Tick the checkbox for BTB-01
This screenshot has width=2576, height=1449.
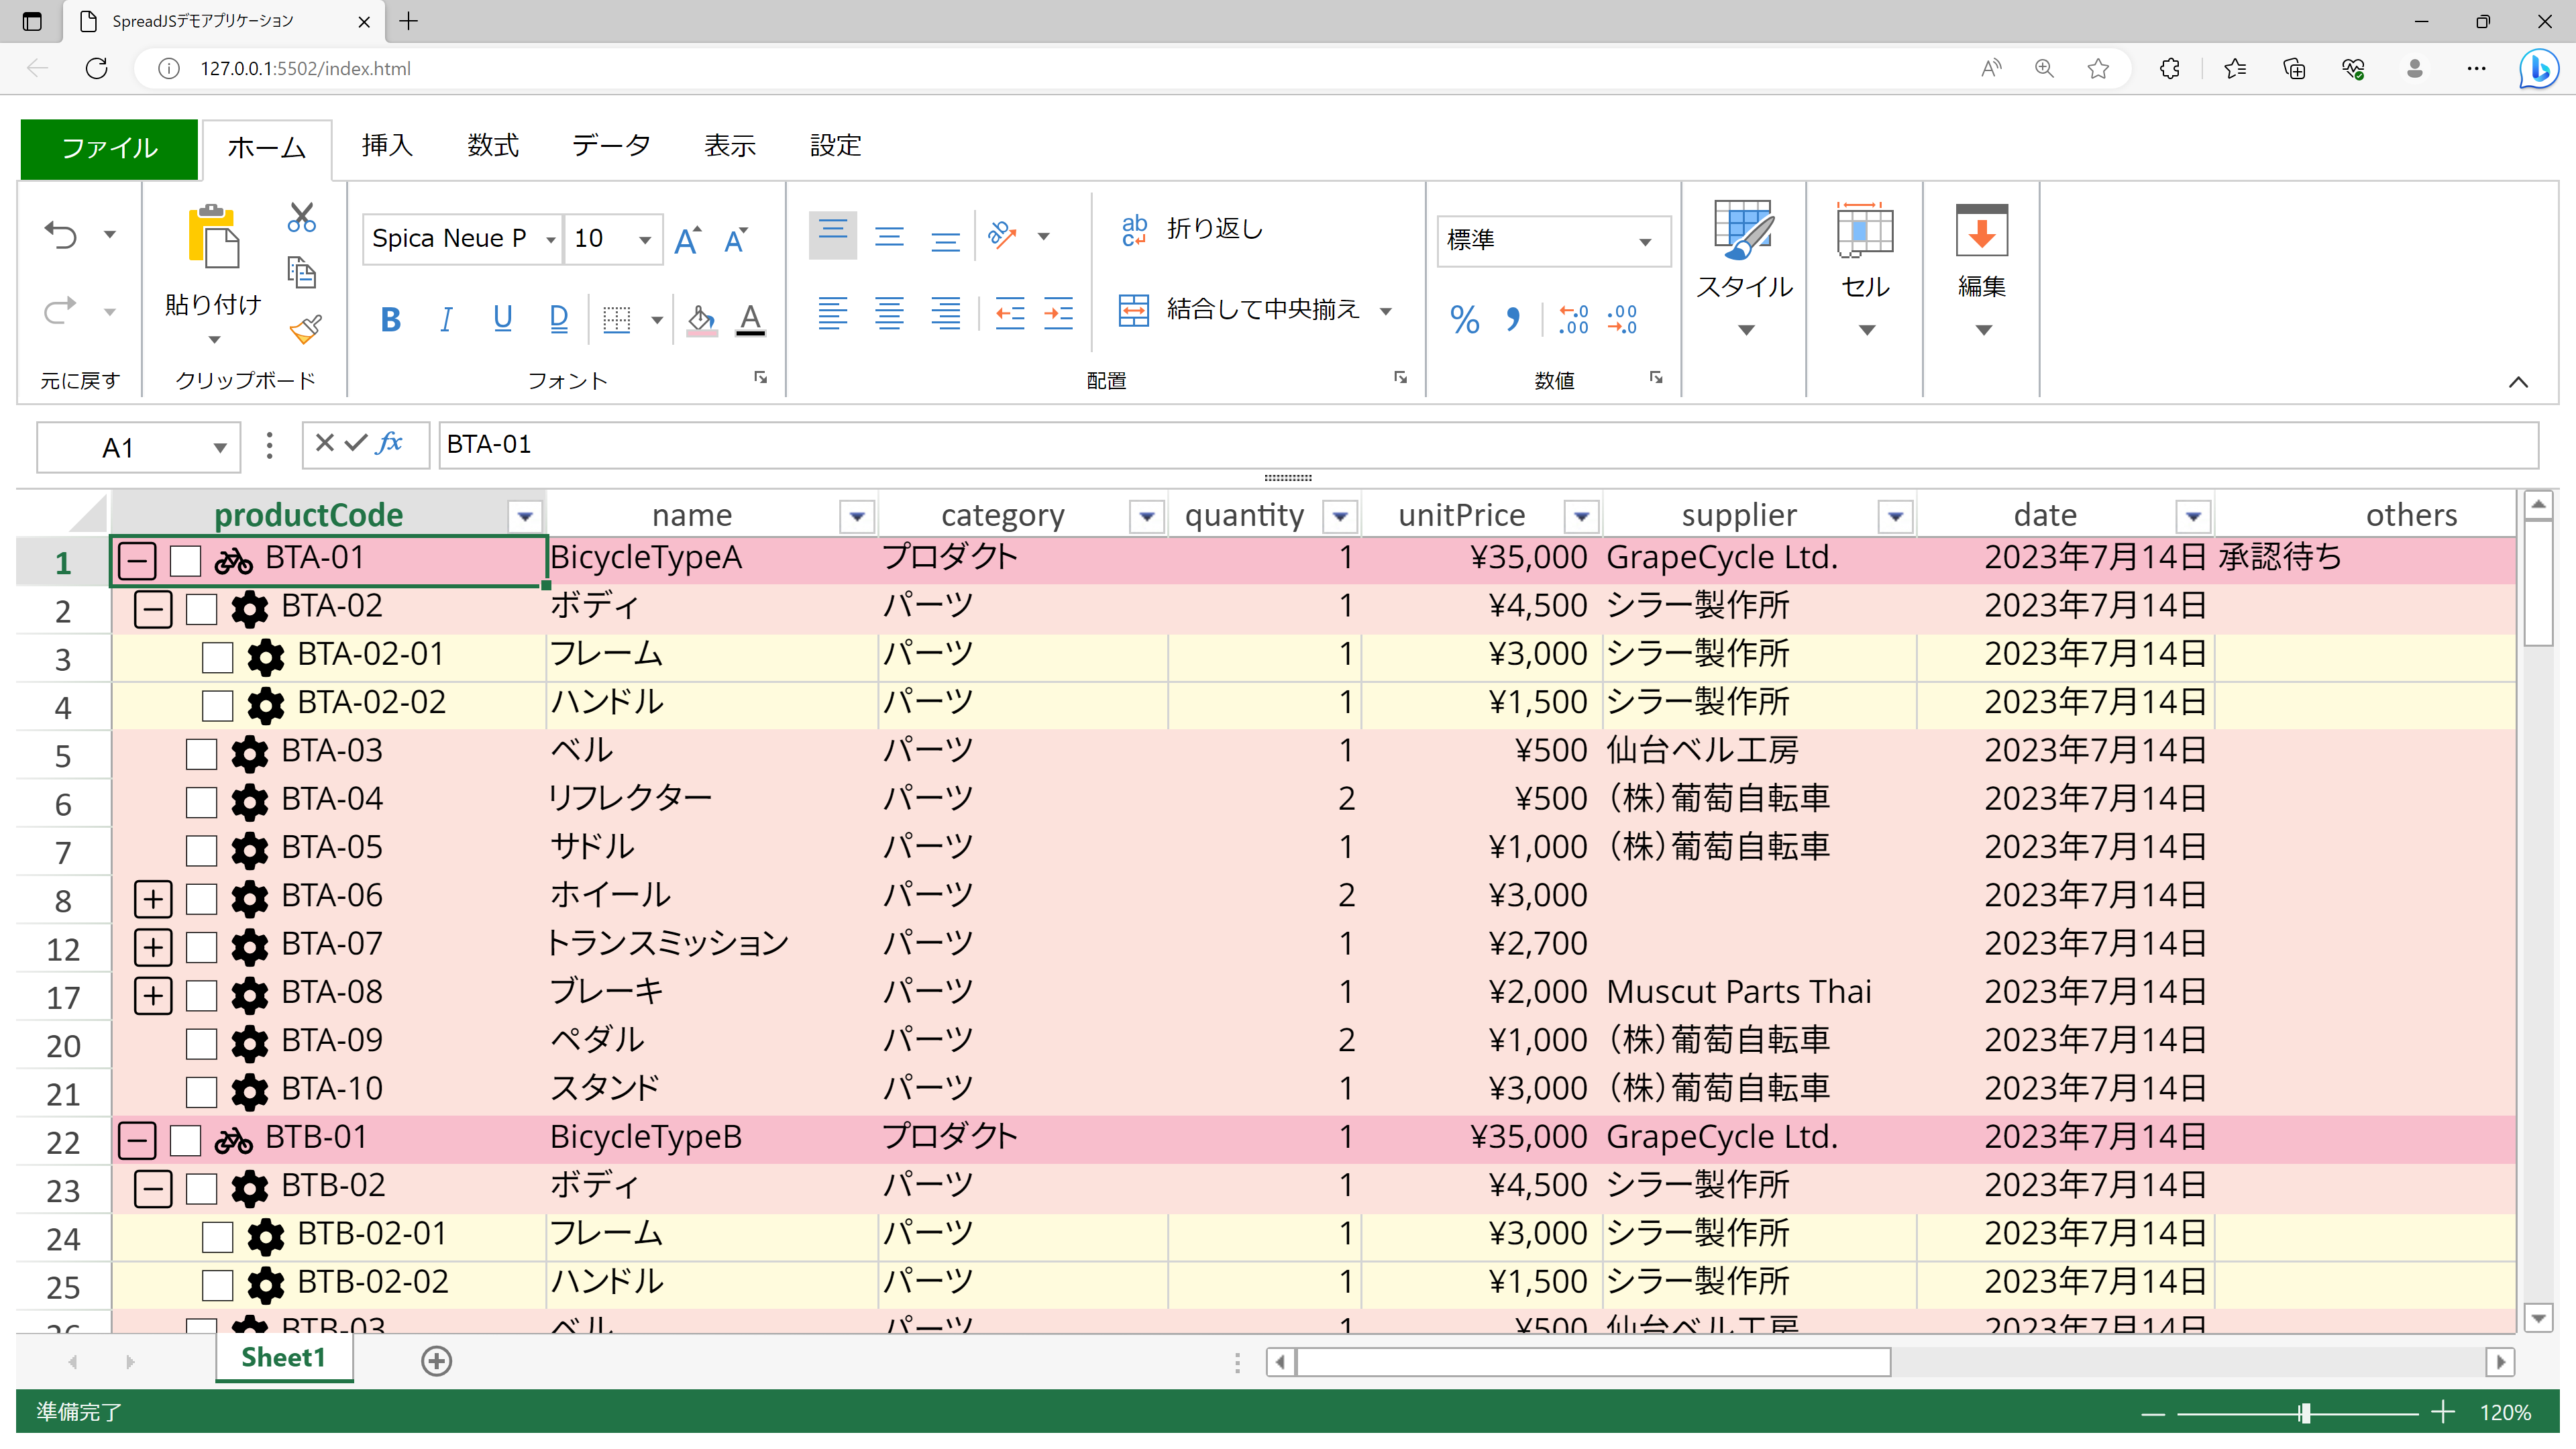click(185, 1140)
